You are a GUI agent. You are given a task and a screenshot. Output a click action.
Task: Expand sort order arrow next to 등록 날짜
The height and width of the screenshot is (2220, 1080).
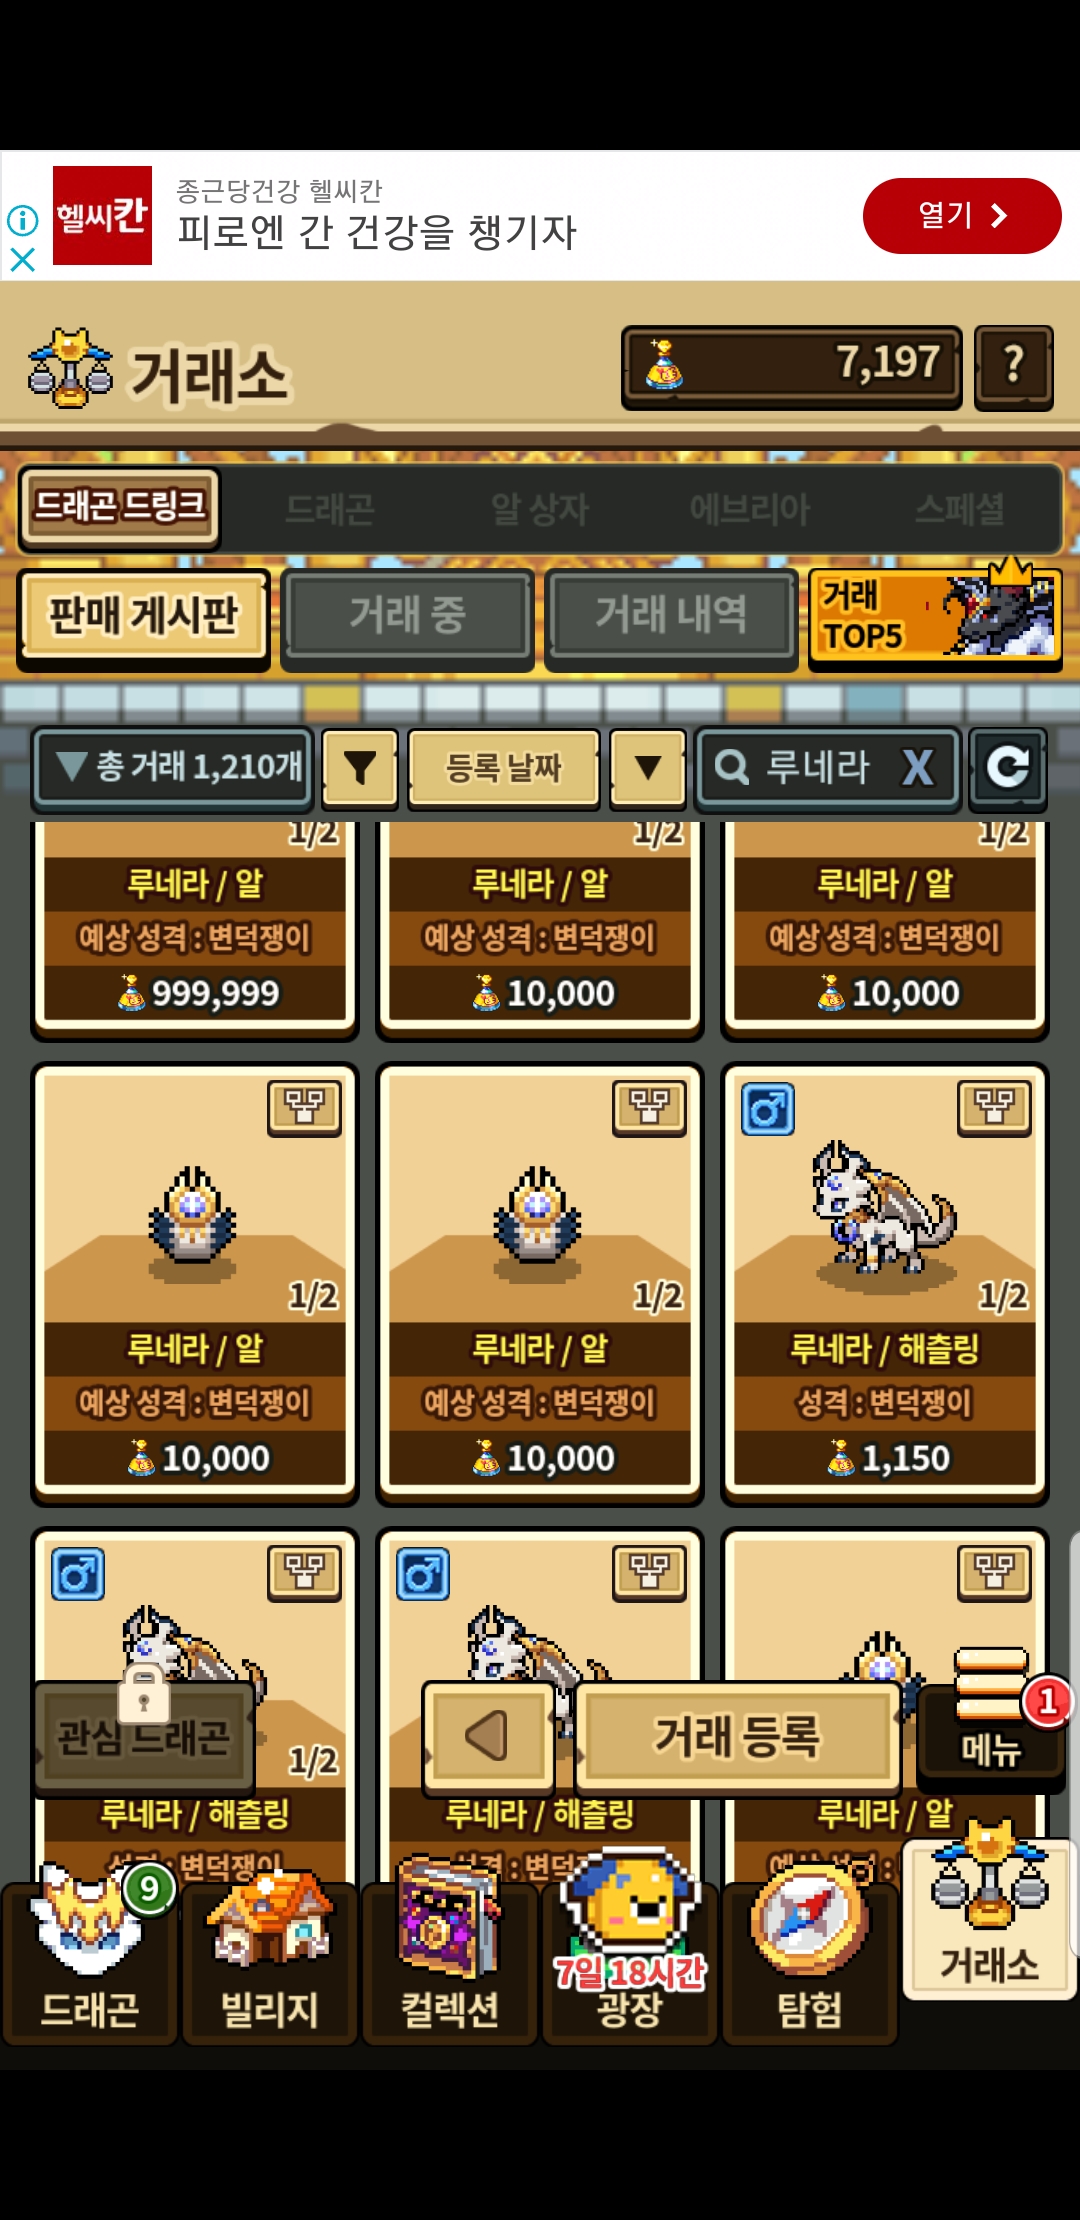point(648,768)
